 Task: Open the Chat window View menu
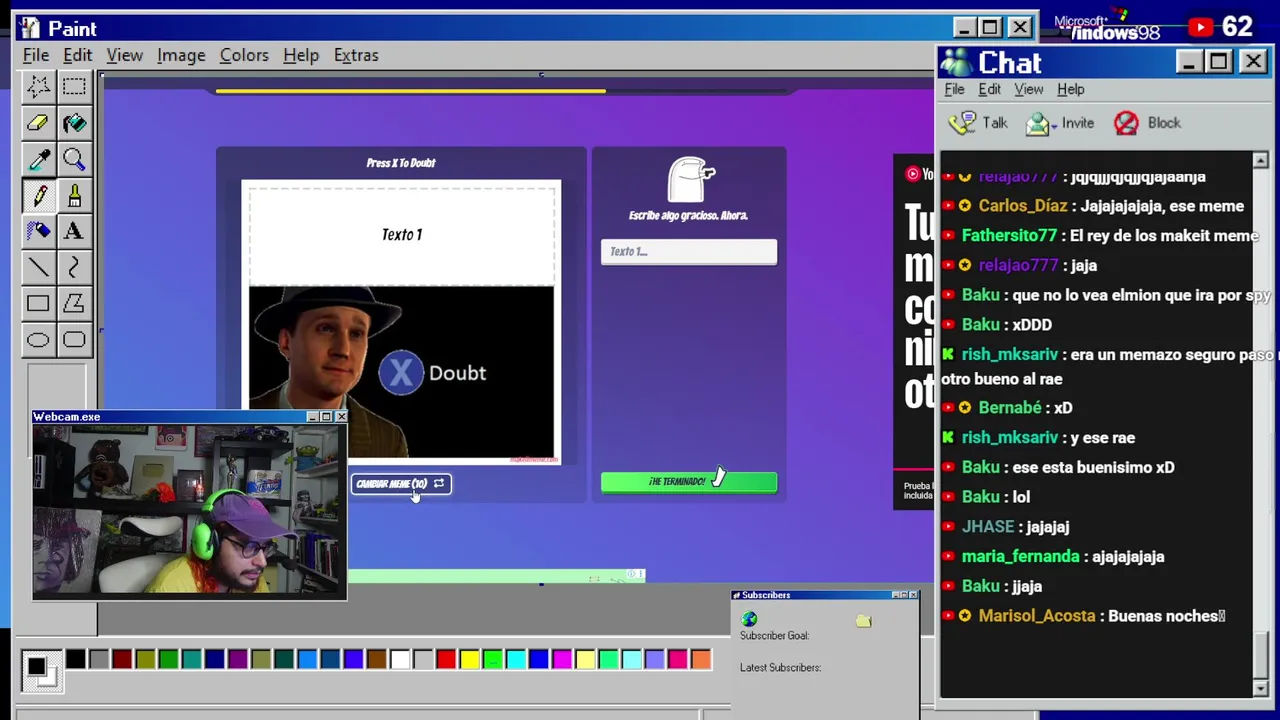click(x=1028, y=89)
